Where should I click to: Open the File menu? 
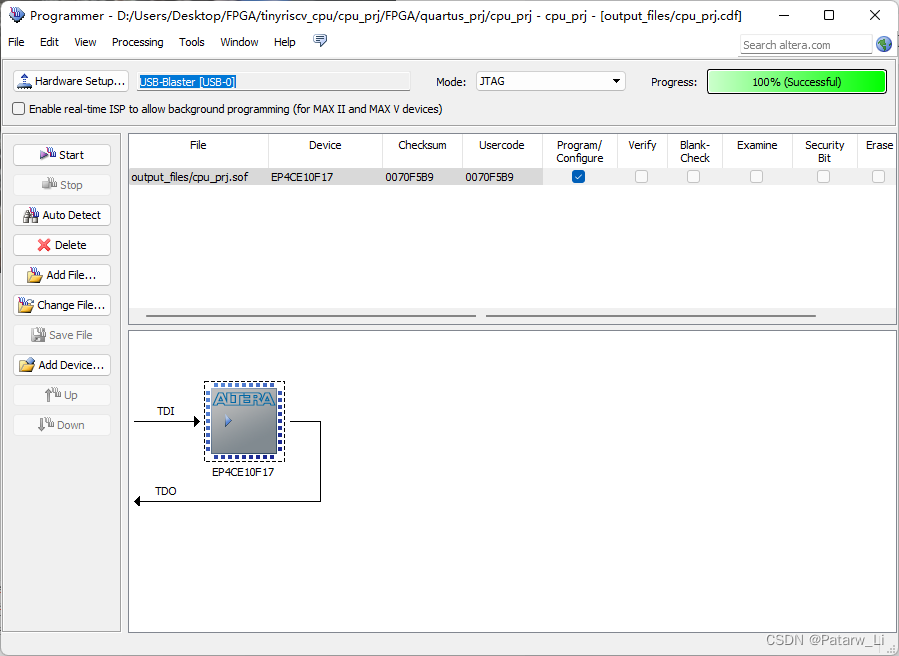tap(16, 42)
